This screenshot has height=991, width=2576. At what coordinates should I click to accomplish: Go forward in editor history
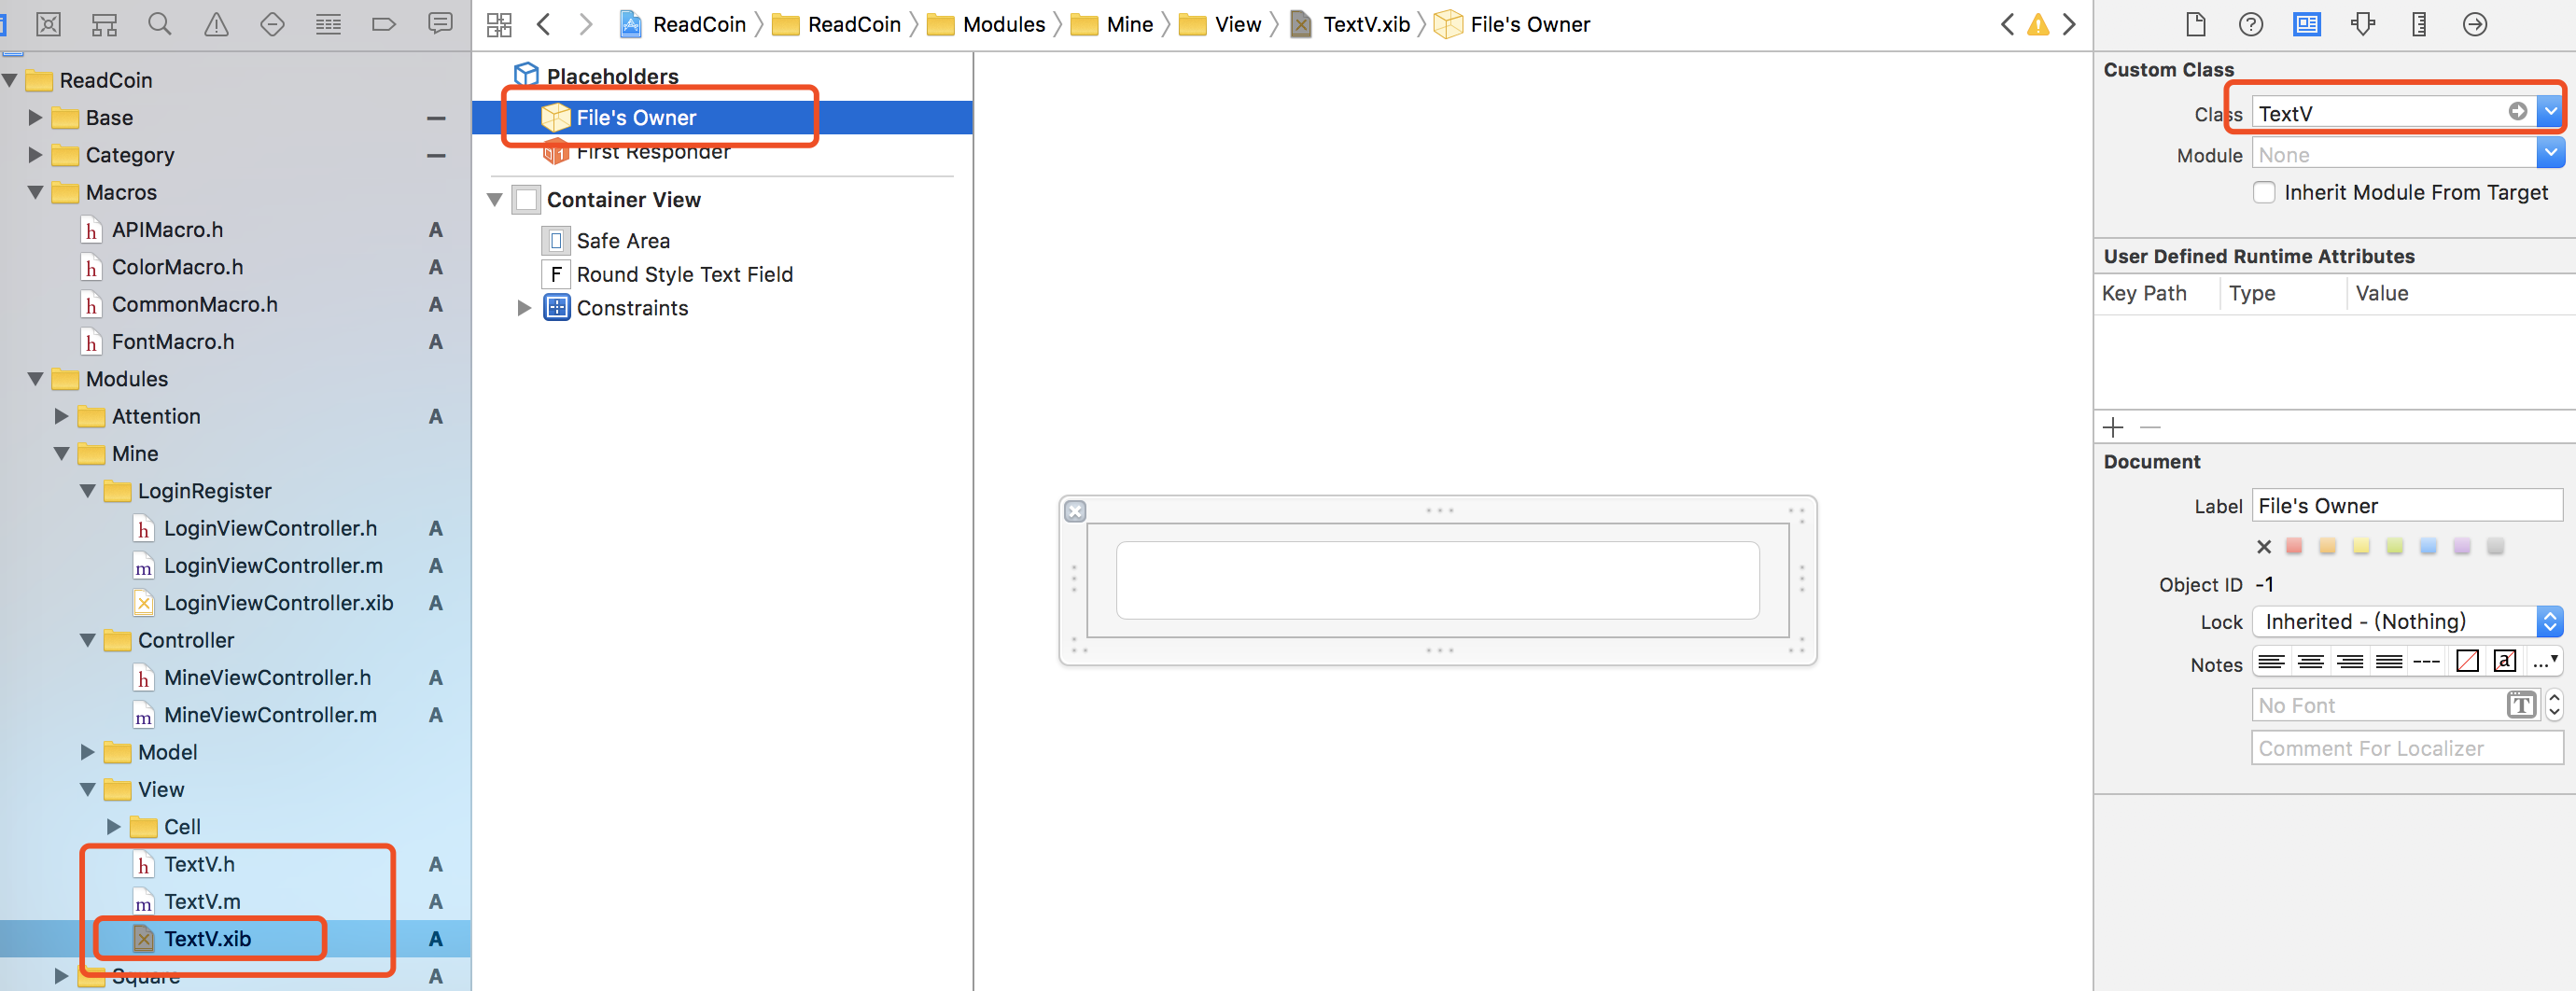586,24
